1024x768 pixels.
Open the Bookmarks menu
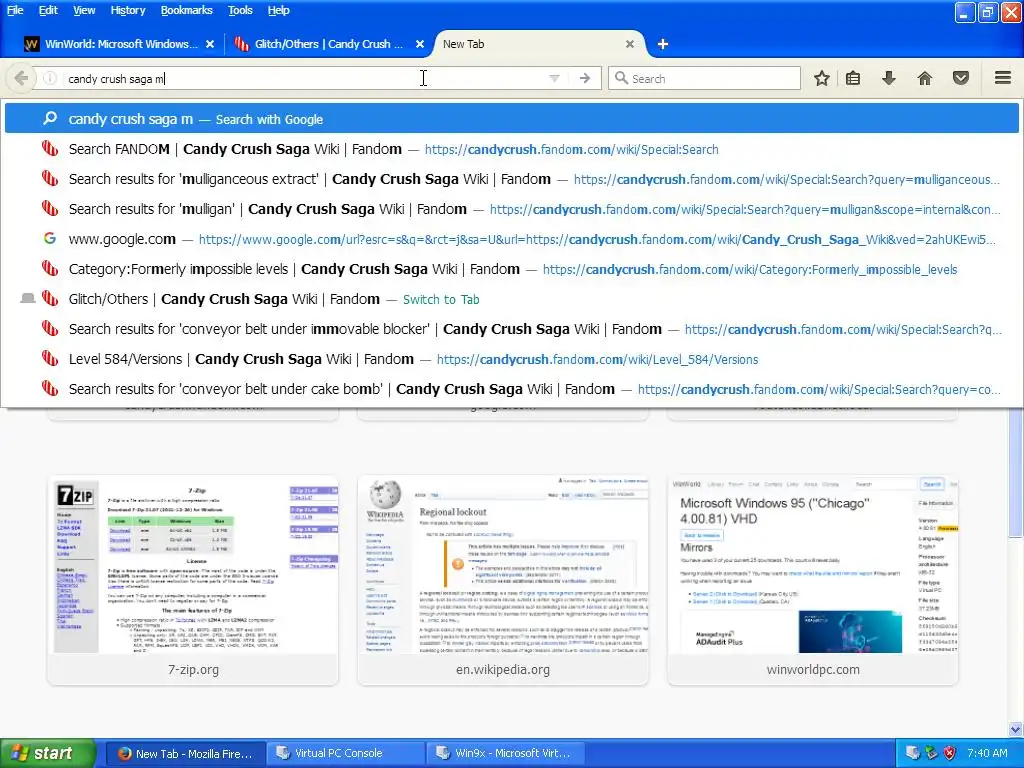click(186, 10)
